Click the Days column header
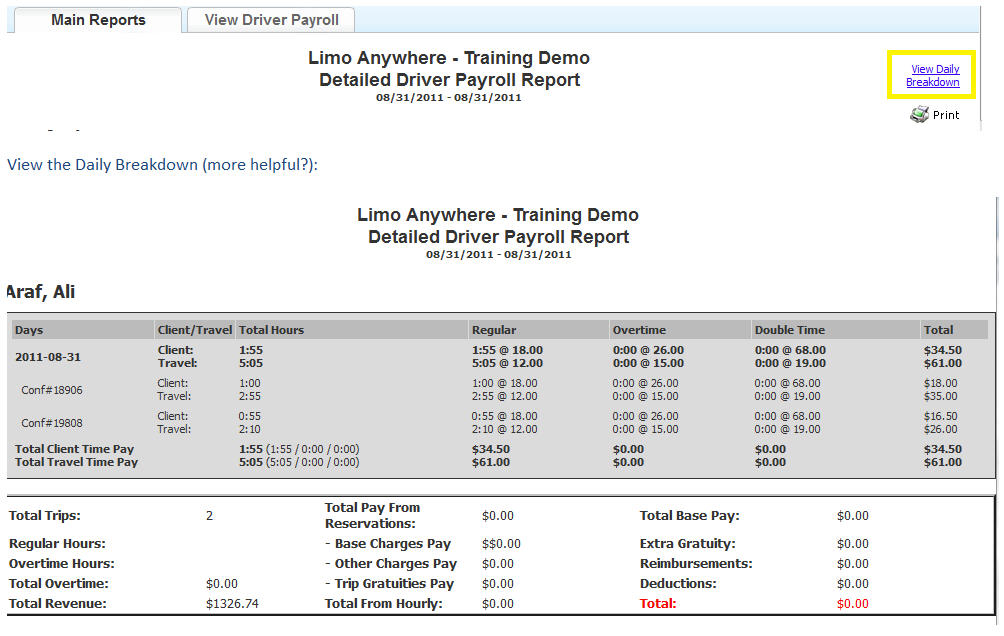The height and width of the screenshot is (636, 1004). pyautogui.click(x=29, y=330)
